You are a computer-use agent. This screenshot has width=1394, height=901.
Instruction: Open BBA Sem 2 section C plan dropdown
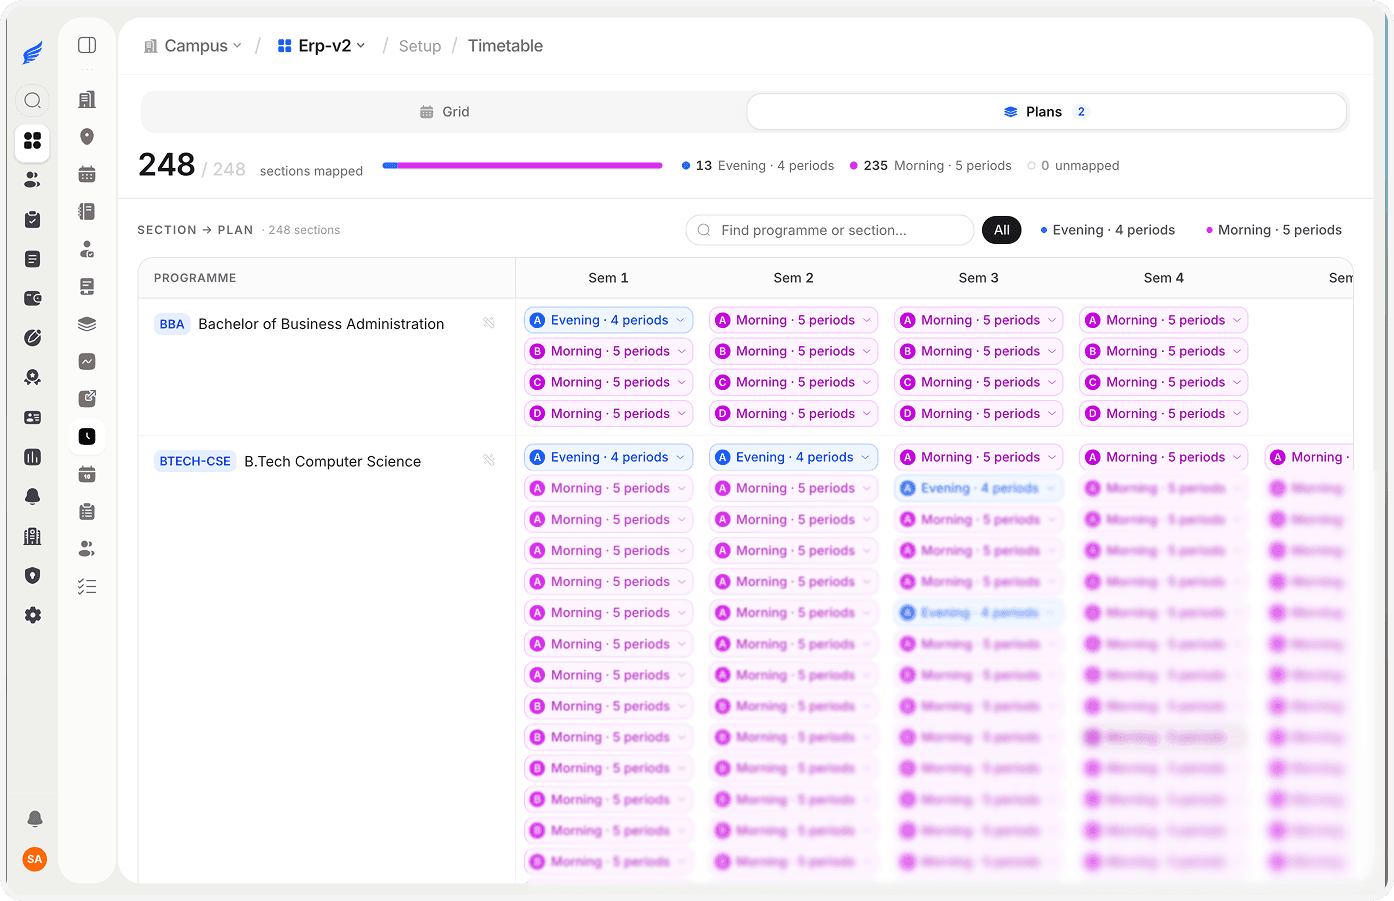[x=794, y=382]
